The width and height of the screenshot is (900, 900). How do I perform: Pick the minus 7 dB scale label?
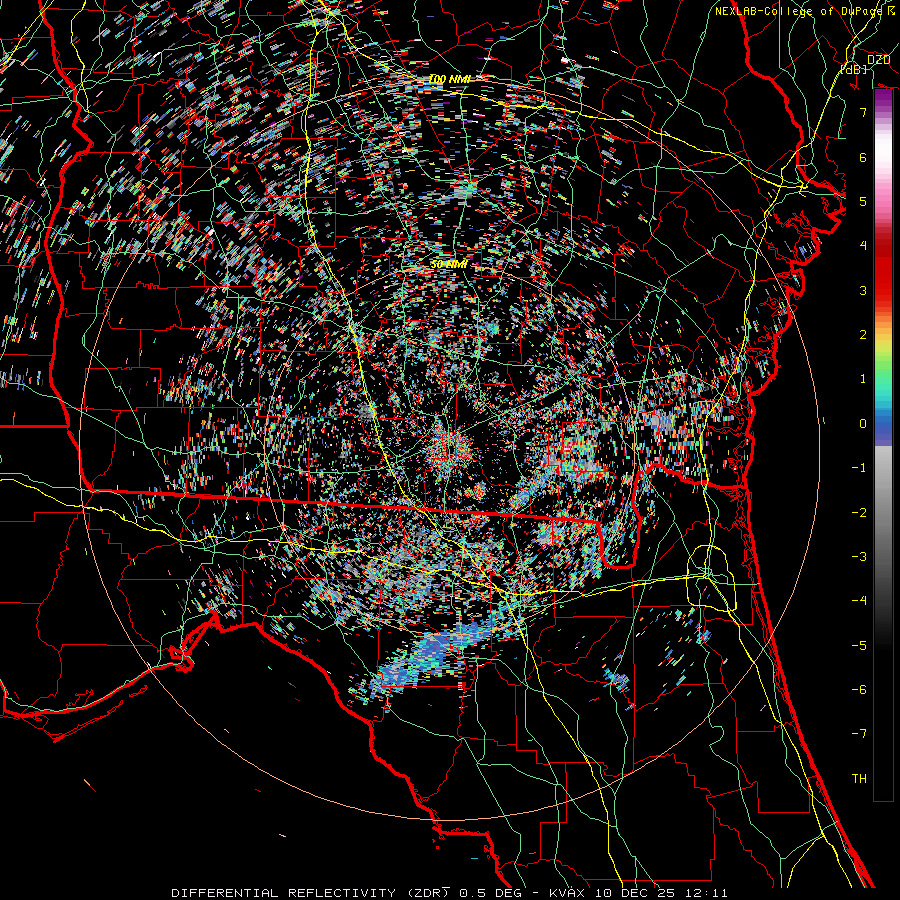[859, 734]
